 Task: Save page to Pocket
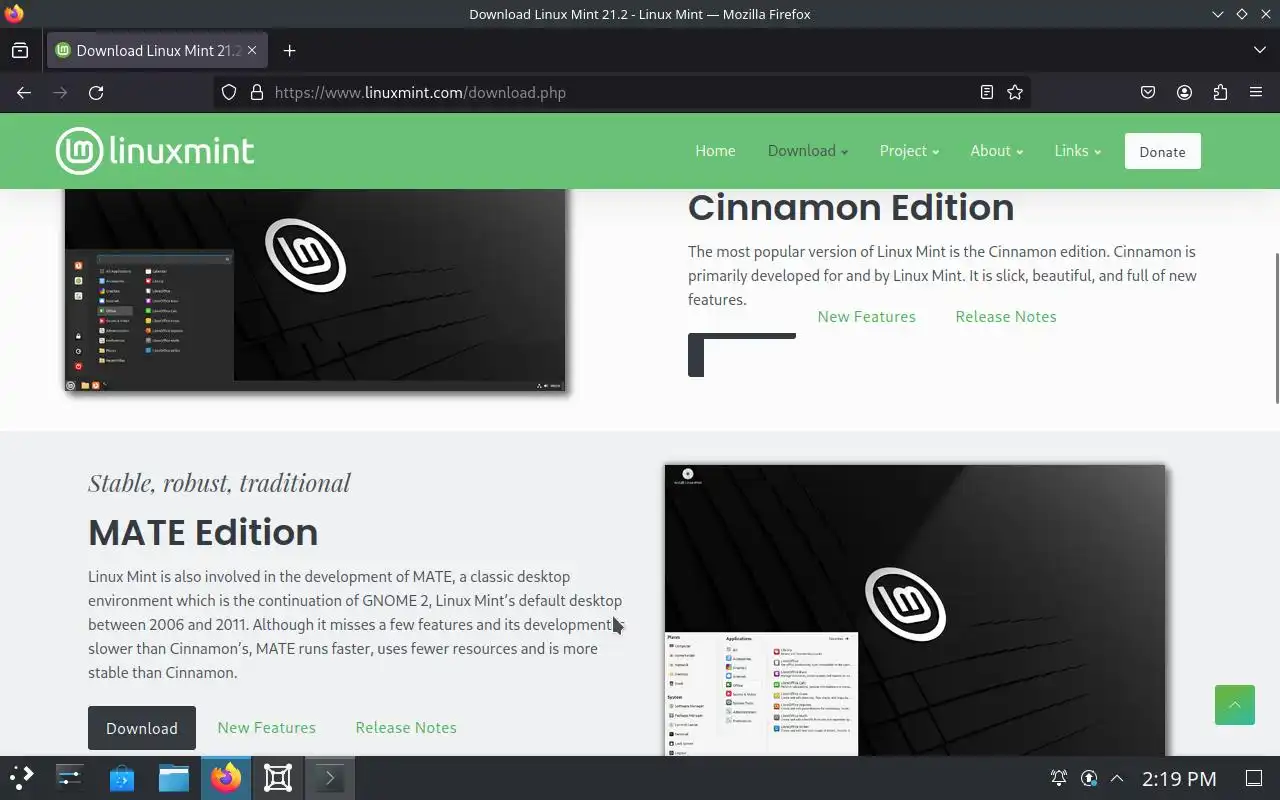pyautogui.click(x=1148, y=93)
